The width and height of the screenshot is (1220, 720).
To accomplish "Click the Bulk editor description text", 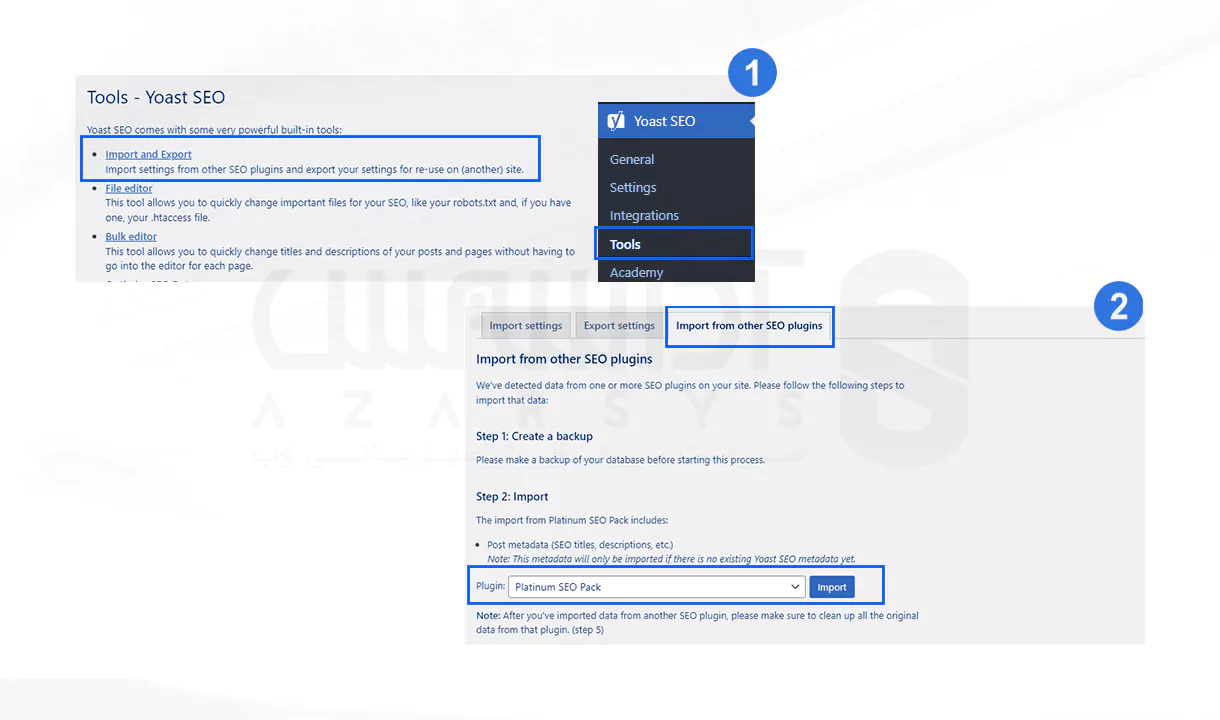I will pyautogui.click(x=340, y=259).
